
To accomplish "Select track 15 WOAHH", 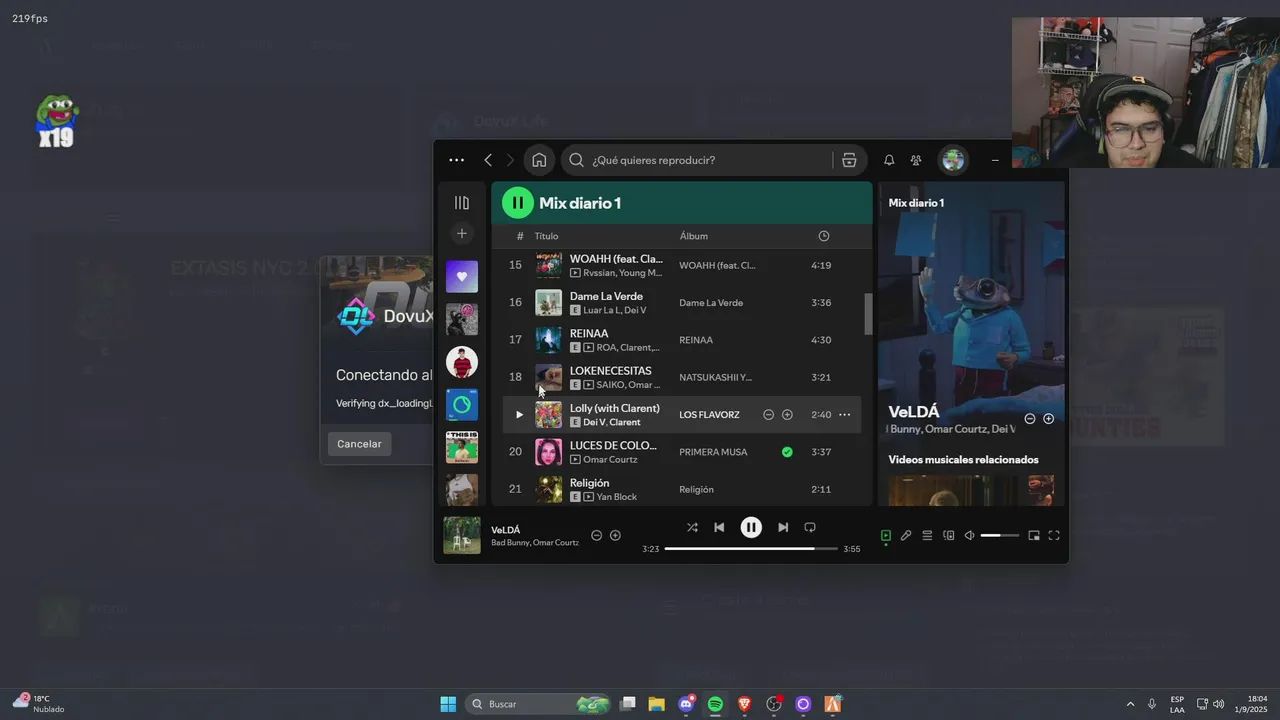I will click(x=682, y=265).
